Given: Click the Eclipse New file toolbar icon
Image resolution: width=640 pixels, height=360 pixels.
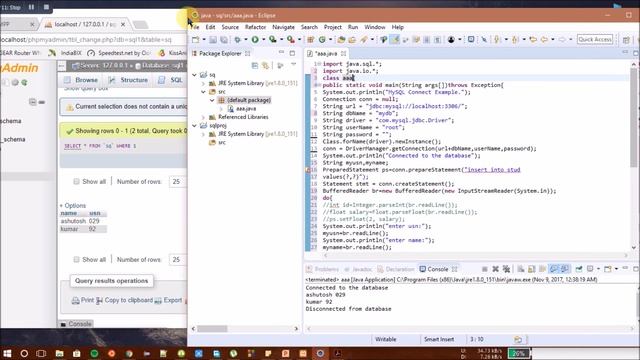Looking at the screenshot, I should pyautogui.click(x=196, y=40).
